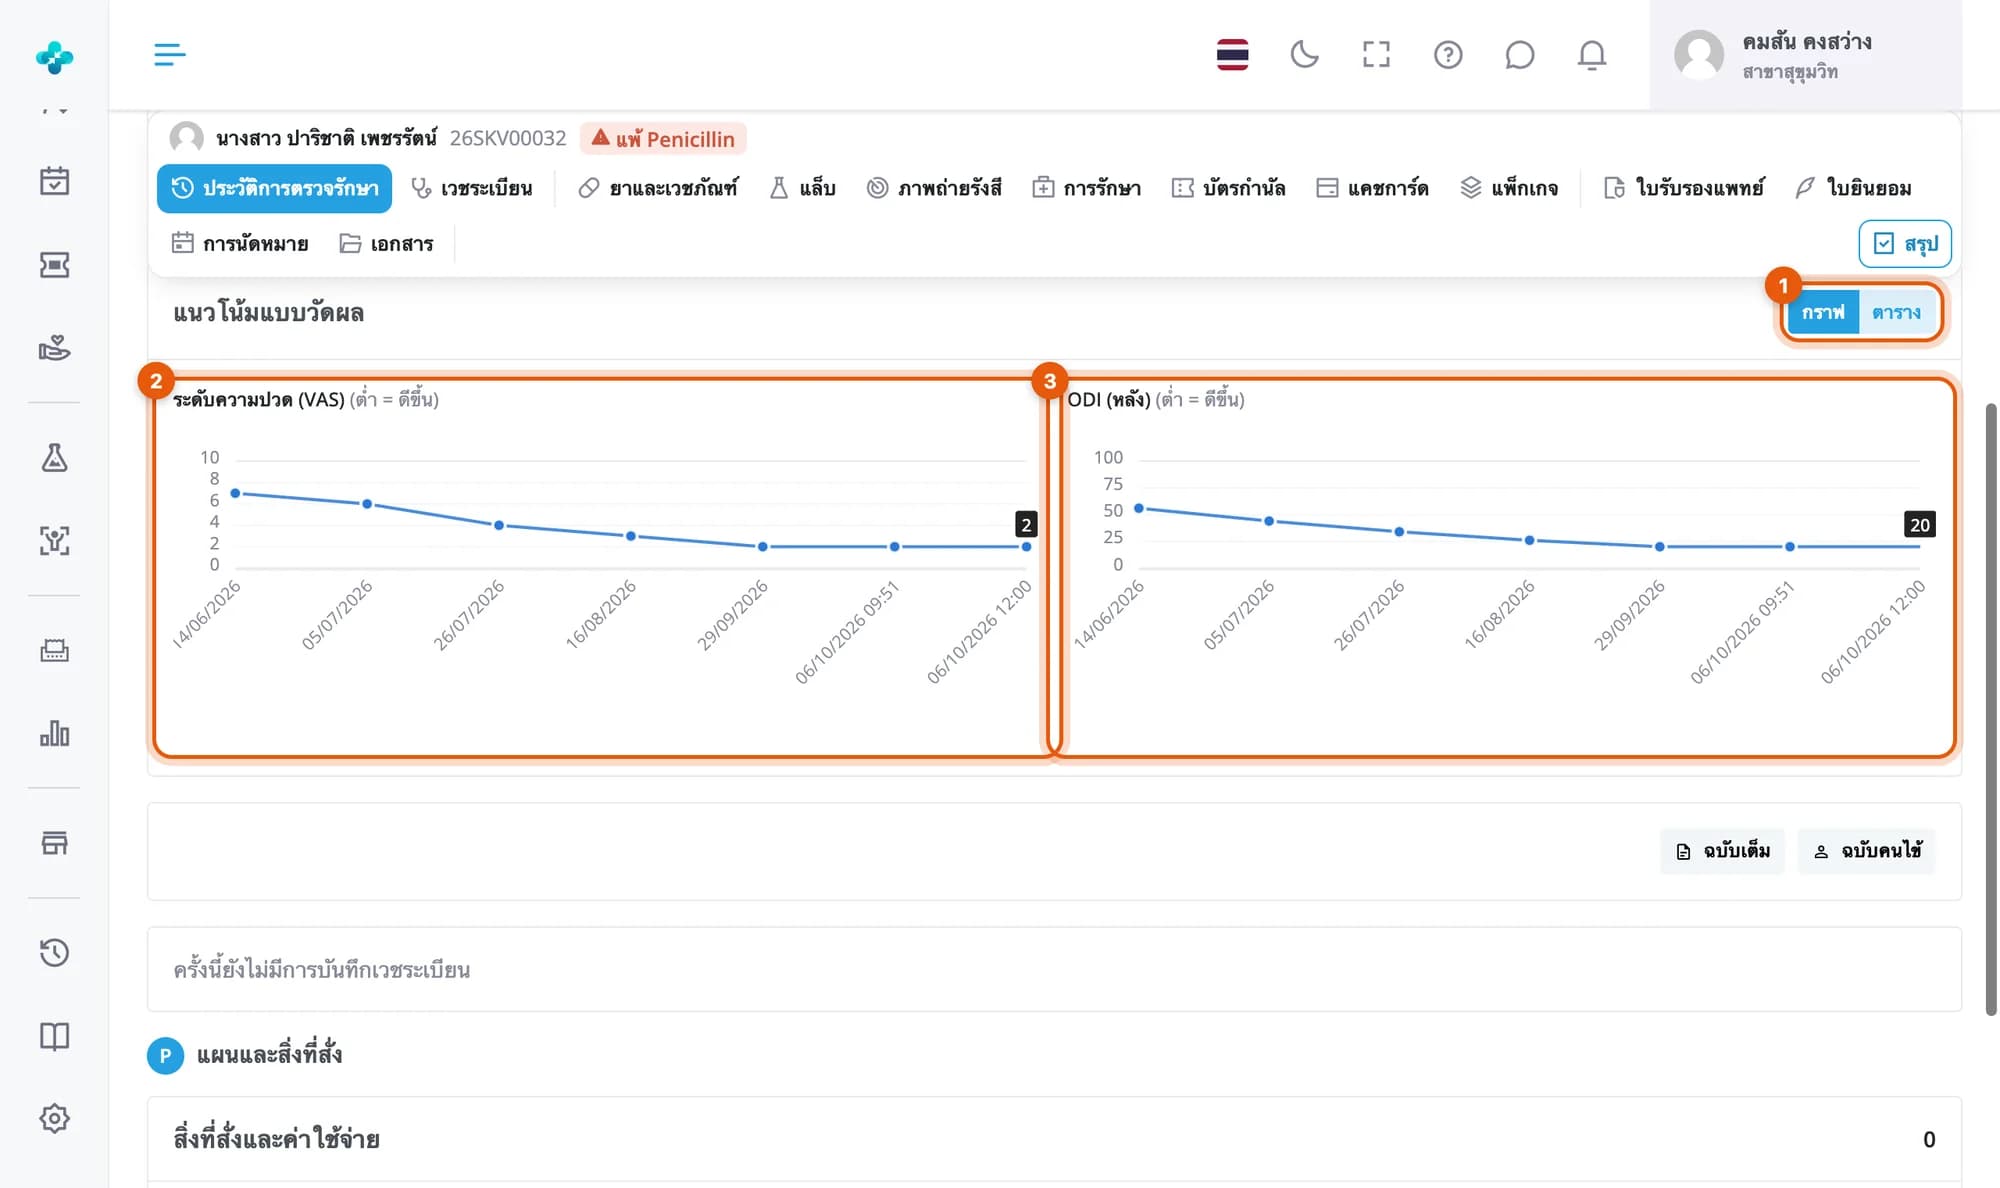Open the history clock sidebar icon
The width and height of the screenshot is (2000, 1188).
click(x=54, y=953)
